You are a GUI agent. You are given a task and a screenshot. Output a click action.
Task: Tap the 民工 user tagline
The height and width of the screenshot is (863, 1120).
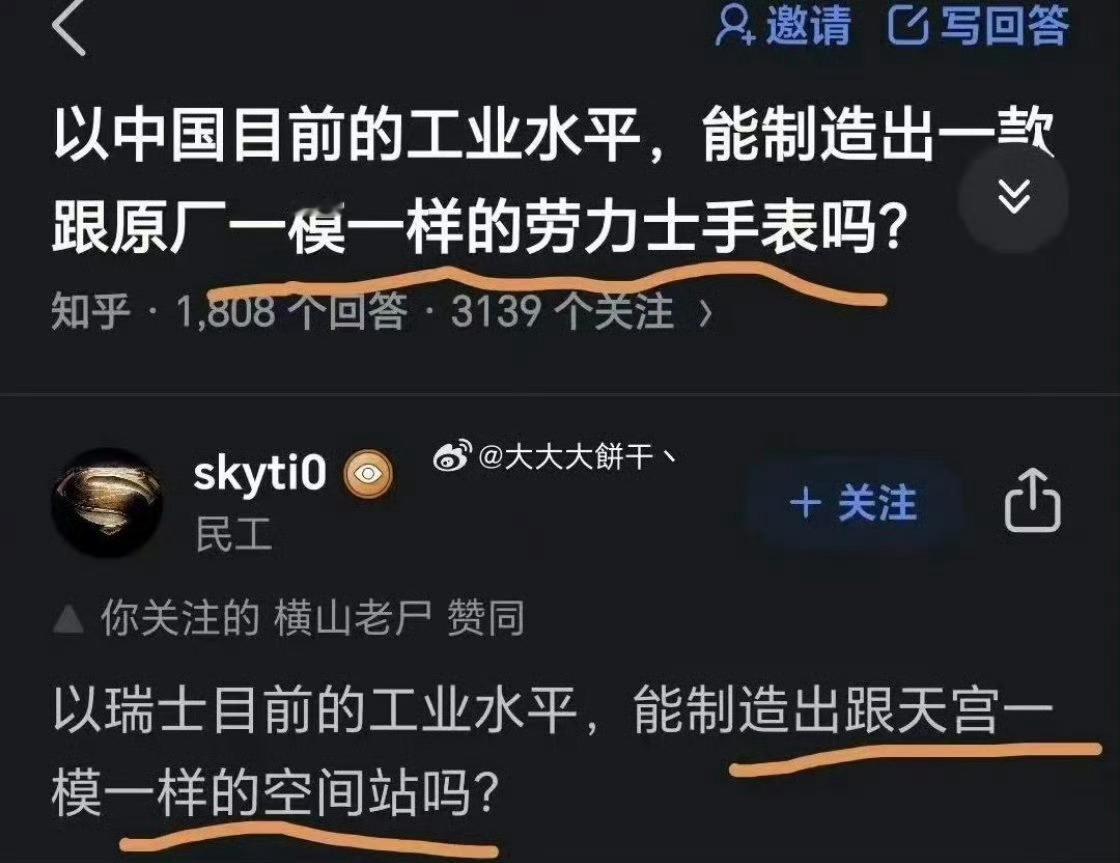233,534
